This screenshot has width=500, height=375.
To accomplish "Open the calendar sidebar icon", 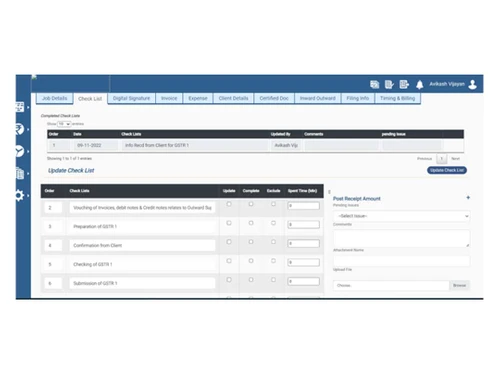I will click(20, 107).
